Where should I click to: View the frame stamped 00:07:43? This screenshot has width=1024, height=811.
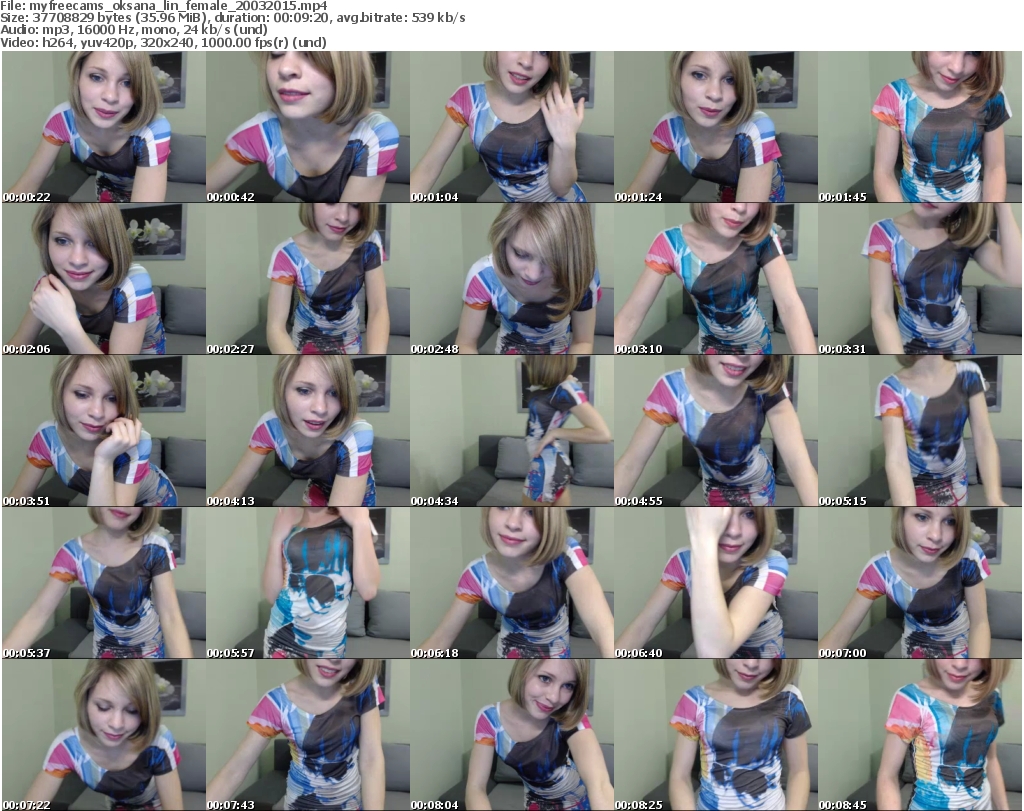point(308,735)
